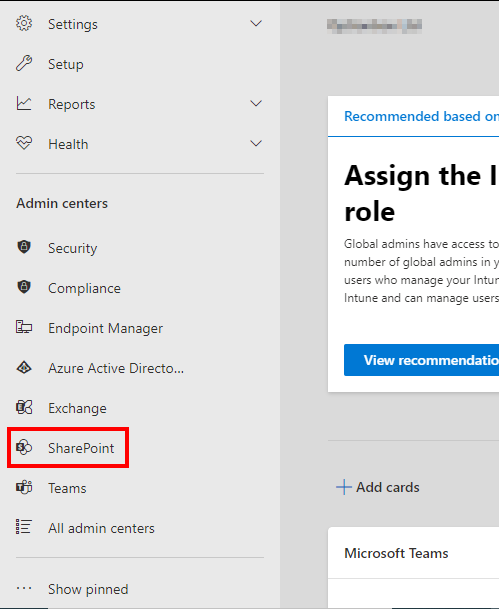Click the Compliance shield icon
Image resolution: width=499 pixels, height=609 pixels.
point(24,287)
